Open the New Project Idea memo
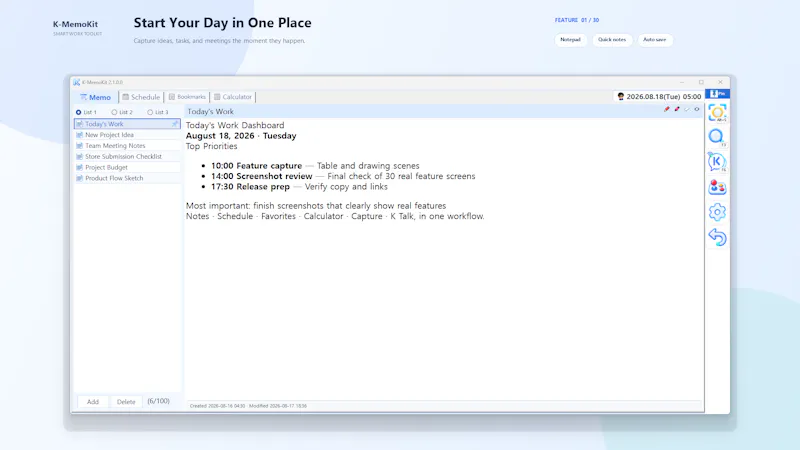The height and width of the screenshot is (450, 800). tap(127, 135)
